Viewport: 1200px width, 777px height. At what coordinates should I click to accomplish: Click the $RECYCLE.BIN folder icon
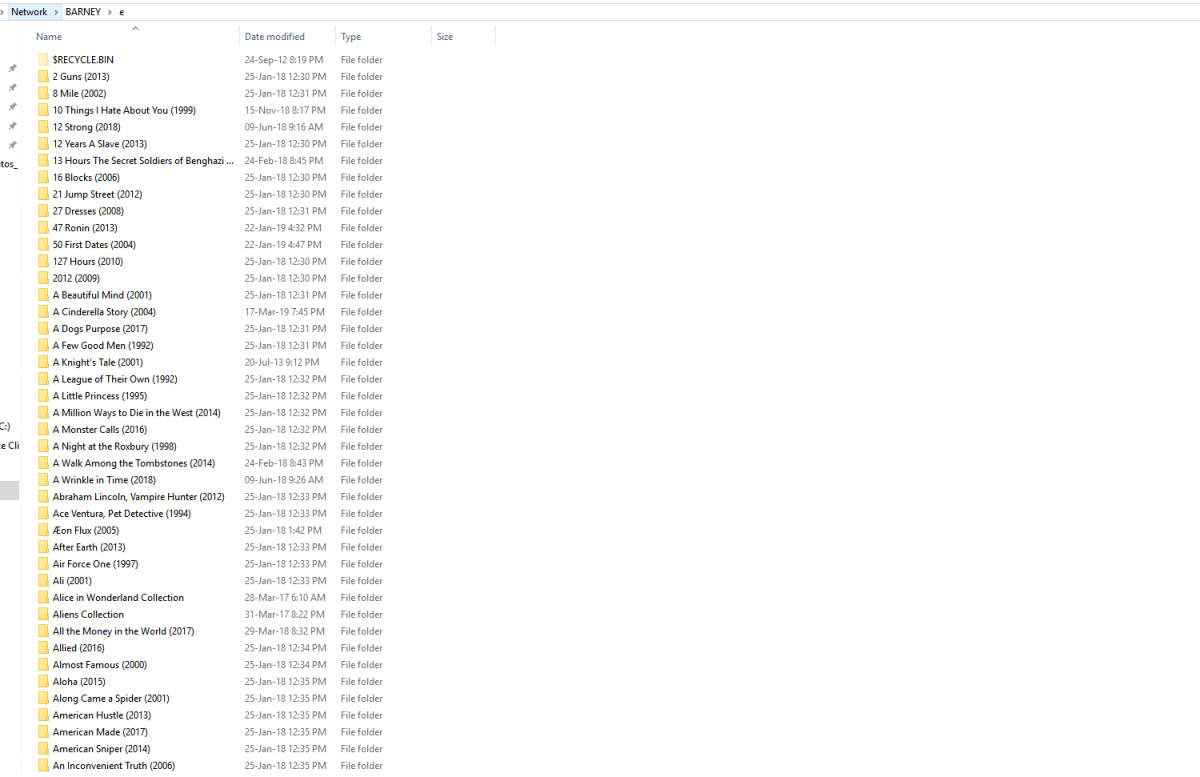[43, 60]
